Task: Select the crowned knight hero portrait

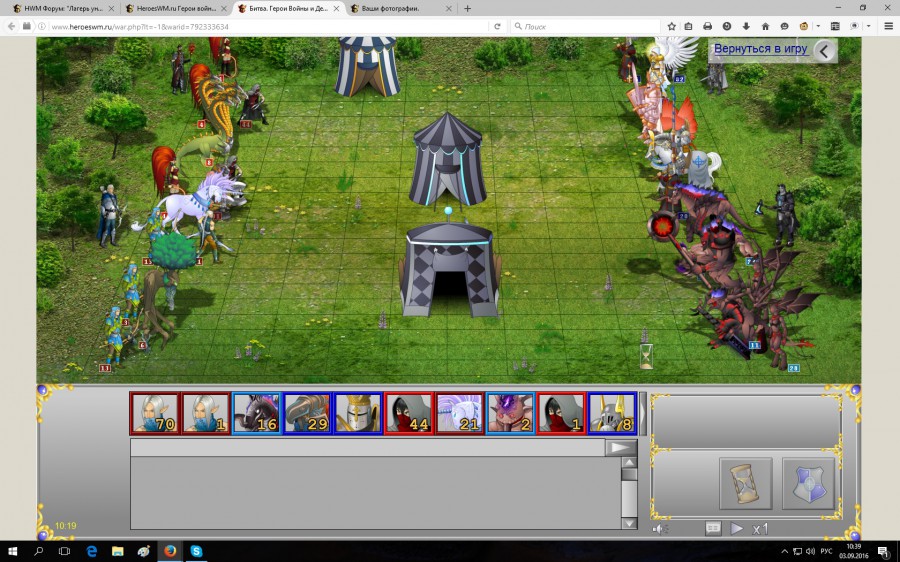Action: pos(358,413)
